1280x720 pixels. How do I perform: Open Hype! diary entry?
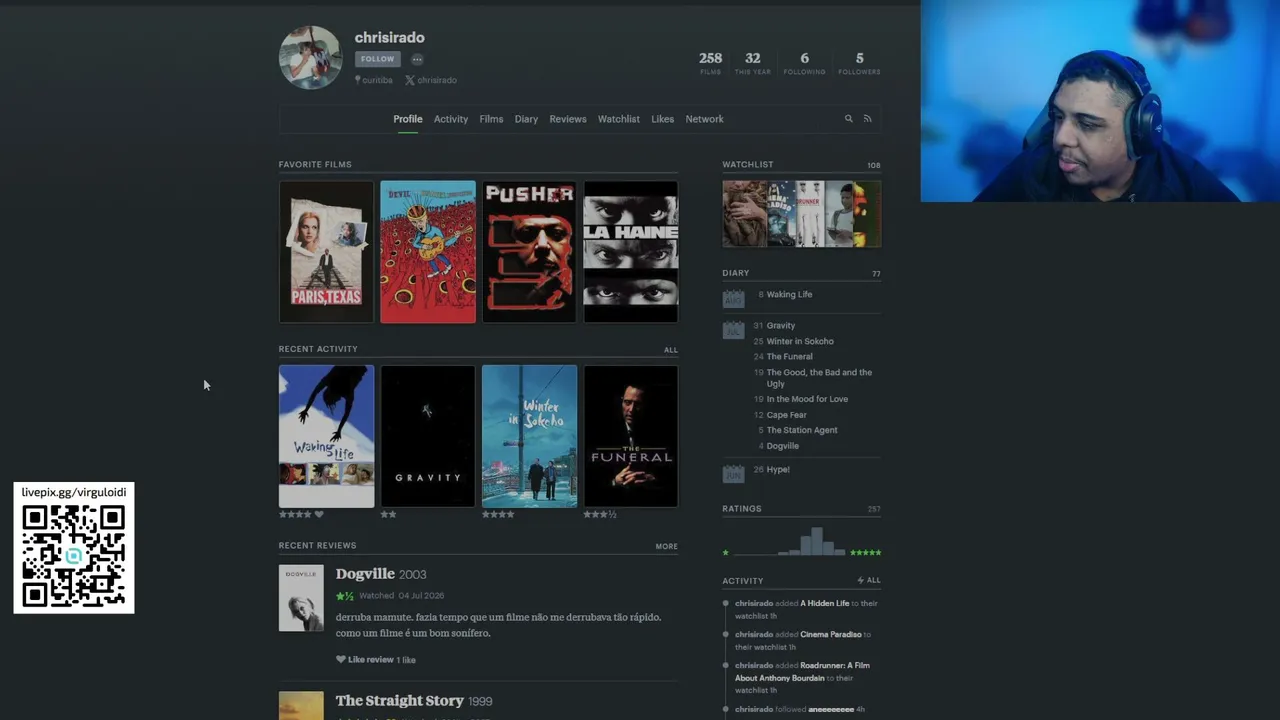coord(778,470)
